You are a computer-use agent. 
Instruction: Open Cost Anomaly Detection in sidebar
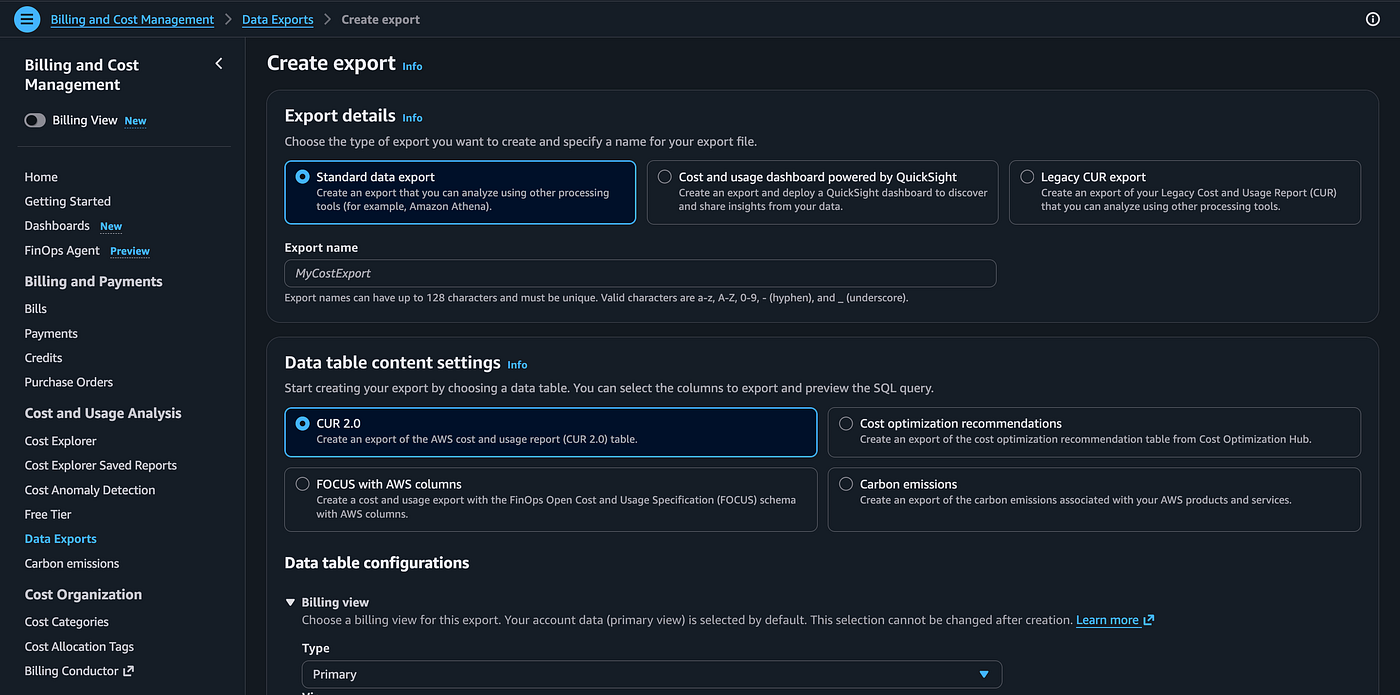point(90,490)
